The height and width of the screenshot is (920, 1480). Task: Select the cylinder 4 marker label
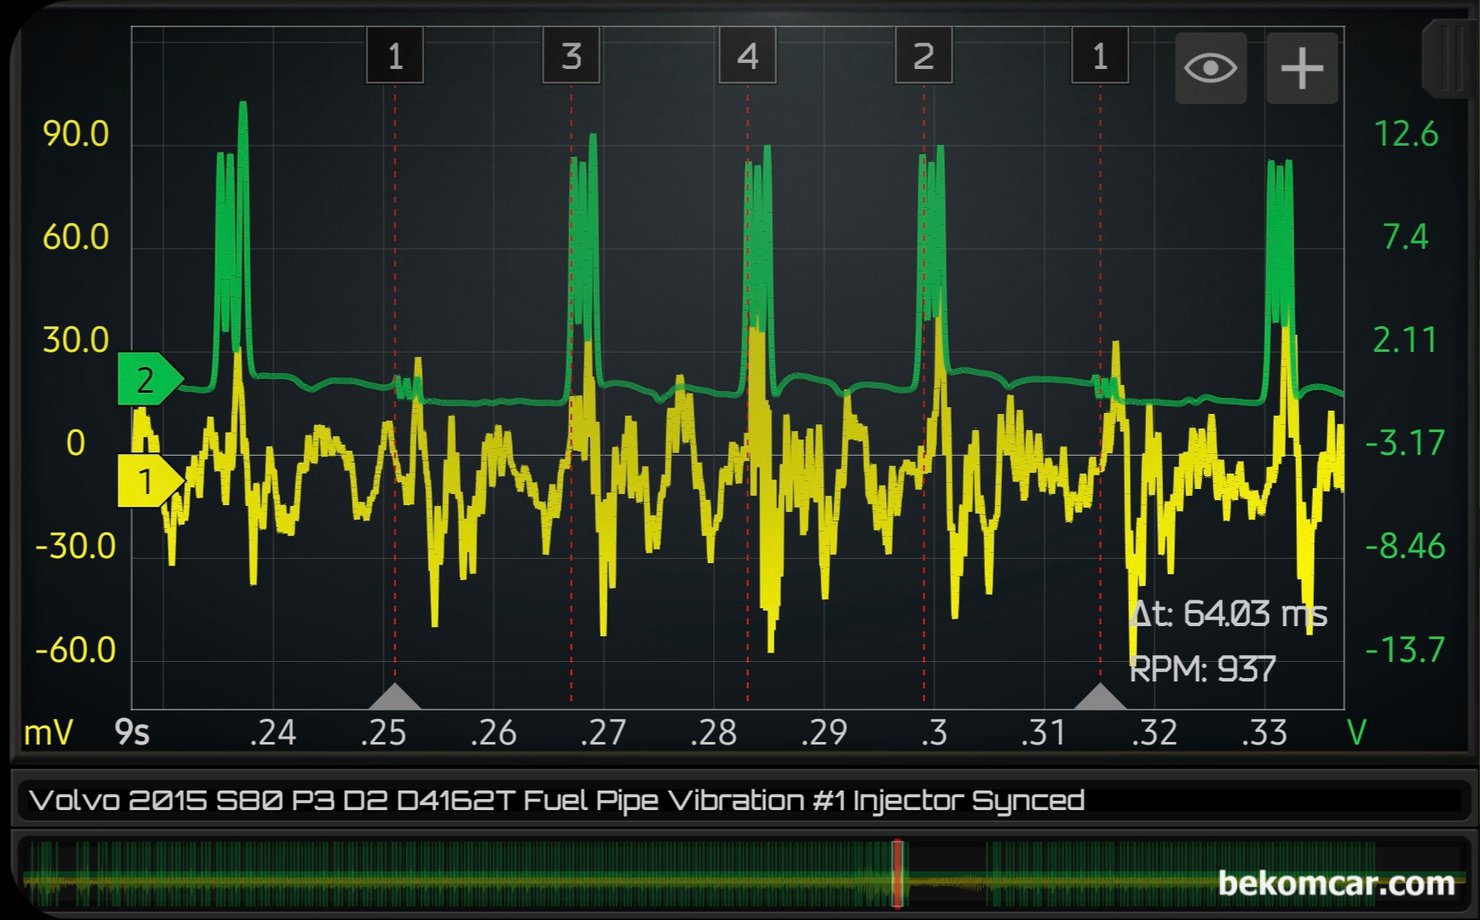coord(747,56)
